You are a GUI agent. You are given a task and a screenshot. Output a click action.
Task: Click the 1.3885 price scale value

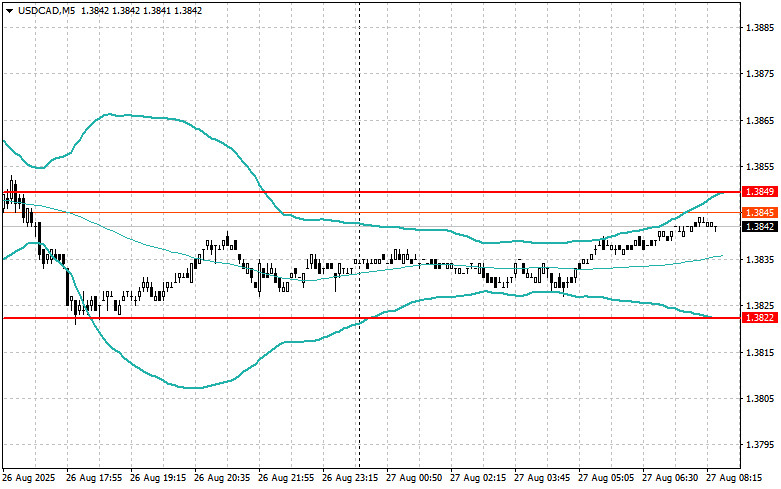click(760, 27)
